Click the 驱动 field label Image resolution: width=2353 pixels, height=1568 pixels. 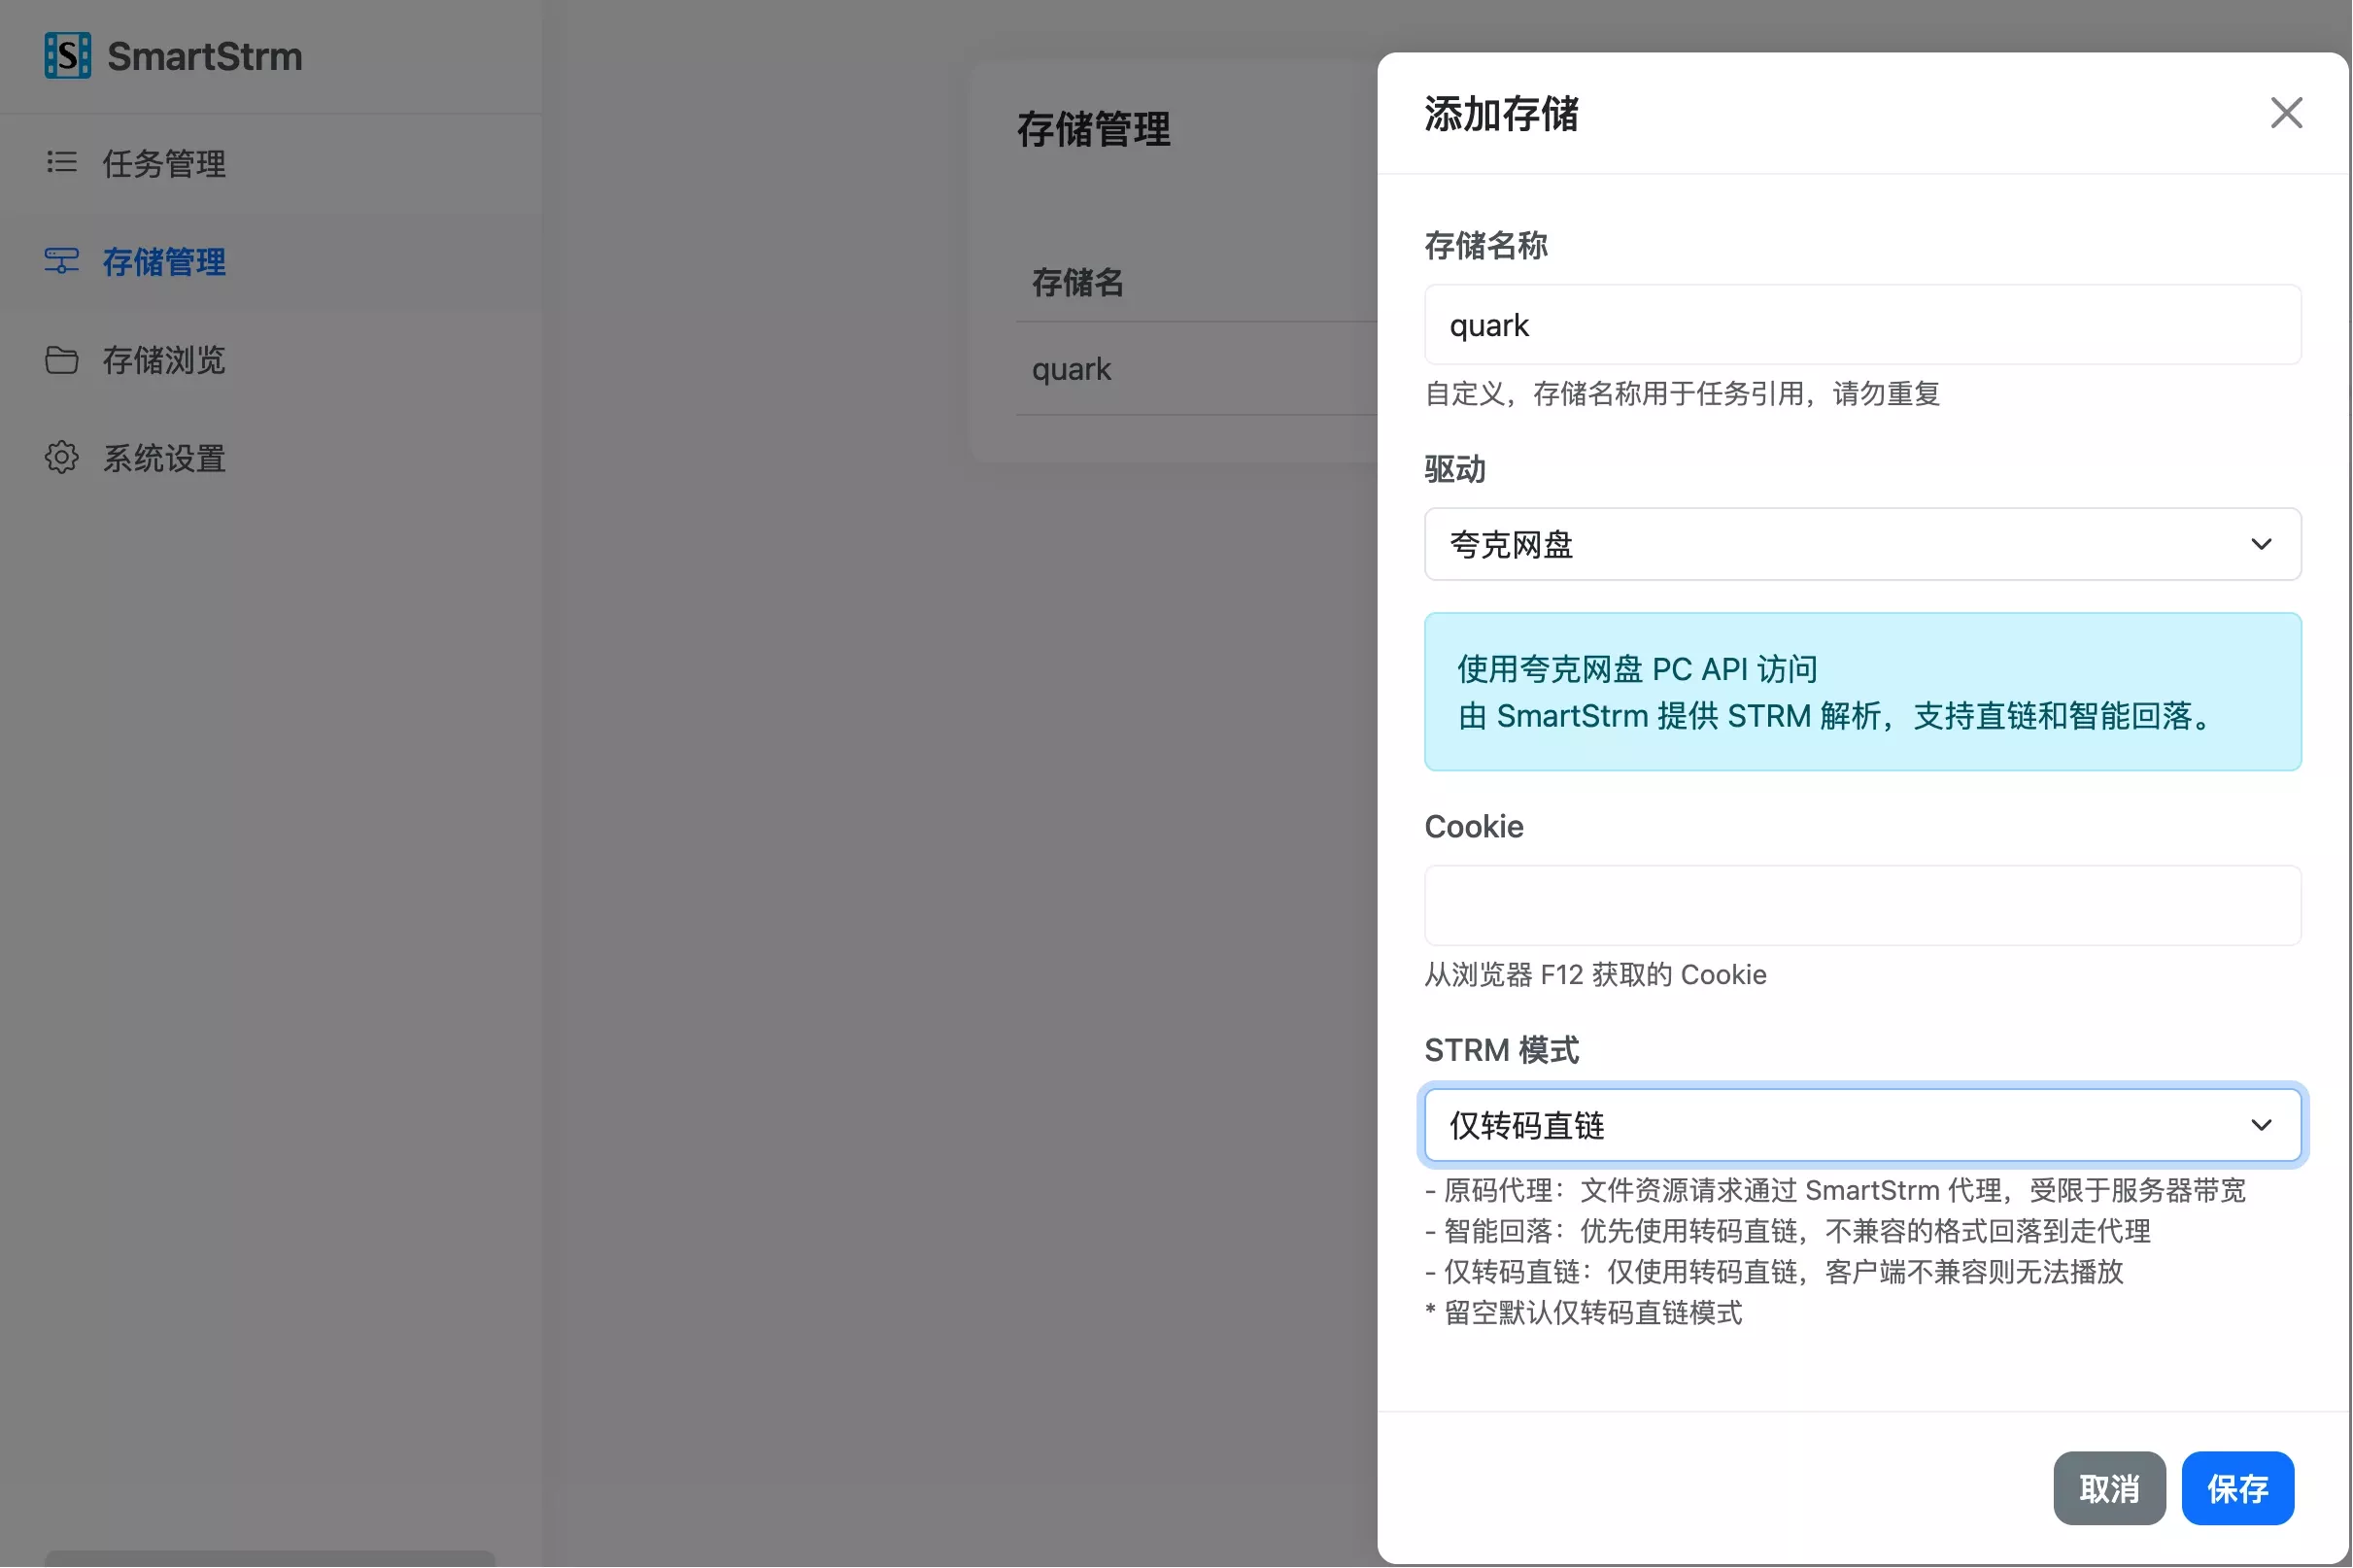[x=1455, y=469]
